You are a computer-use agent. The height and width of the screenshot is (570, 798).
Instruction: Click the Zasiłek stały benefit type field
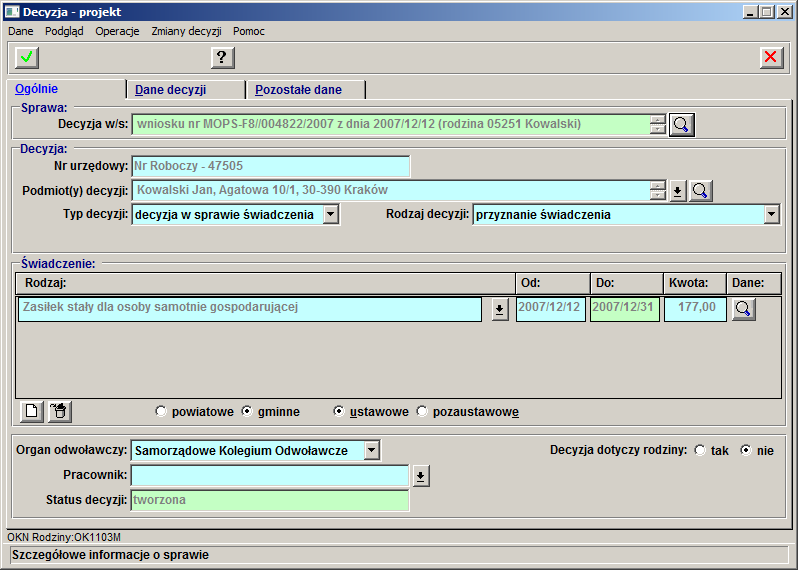pos(249,309)
